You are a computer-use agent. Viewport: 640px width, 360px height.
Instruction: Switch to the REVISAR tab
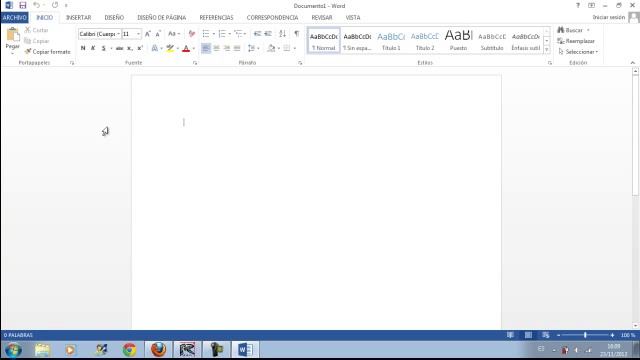[322, 18]
